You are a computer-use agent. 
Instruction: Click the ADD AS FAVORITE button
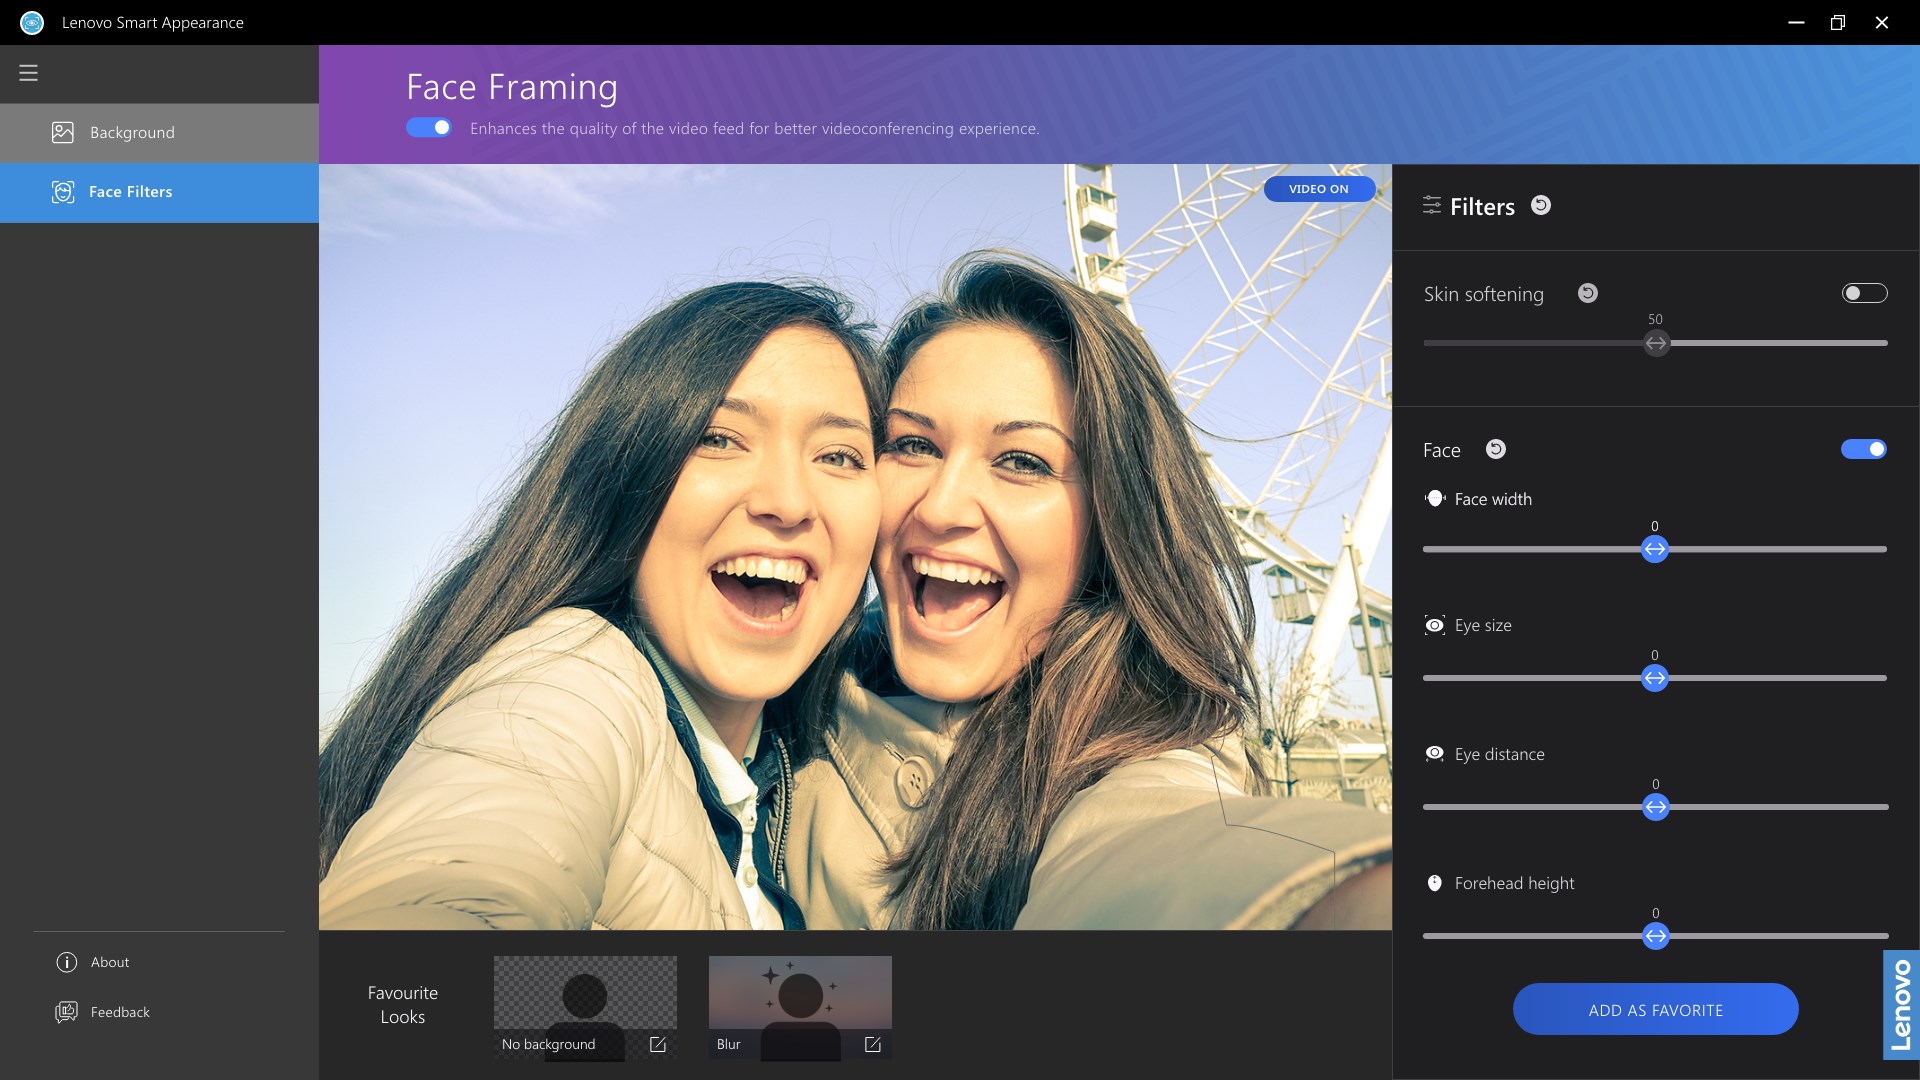[1655, 1010]
